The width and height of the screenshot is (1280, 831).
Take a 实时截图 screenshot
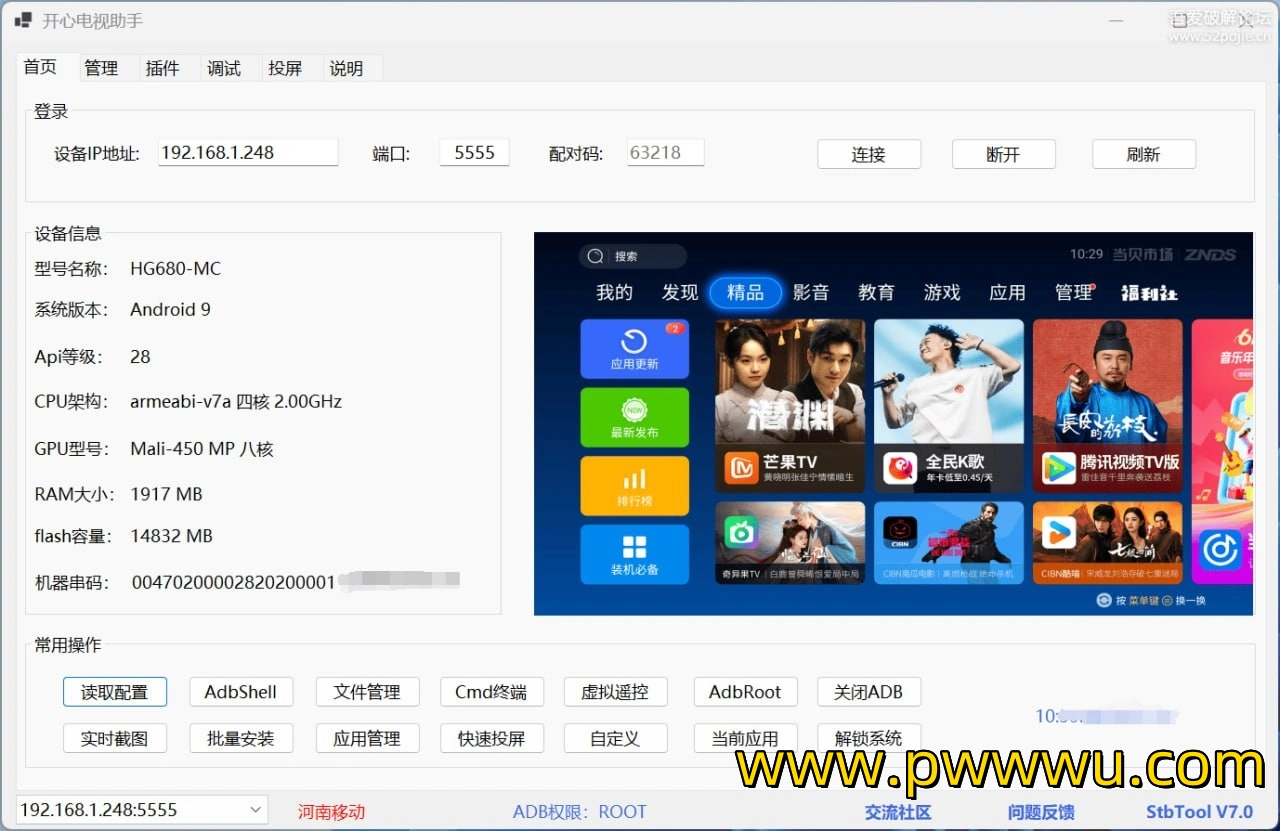114,738
